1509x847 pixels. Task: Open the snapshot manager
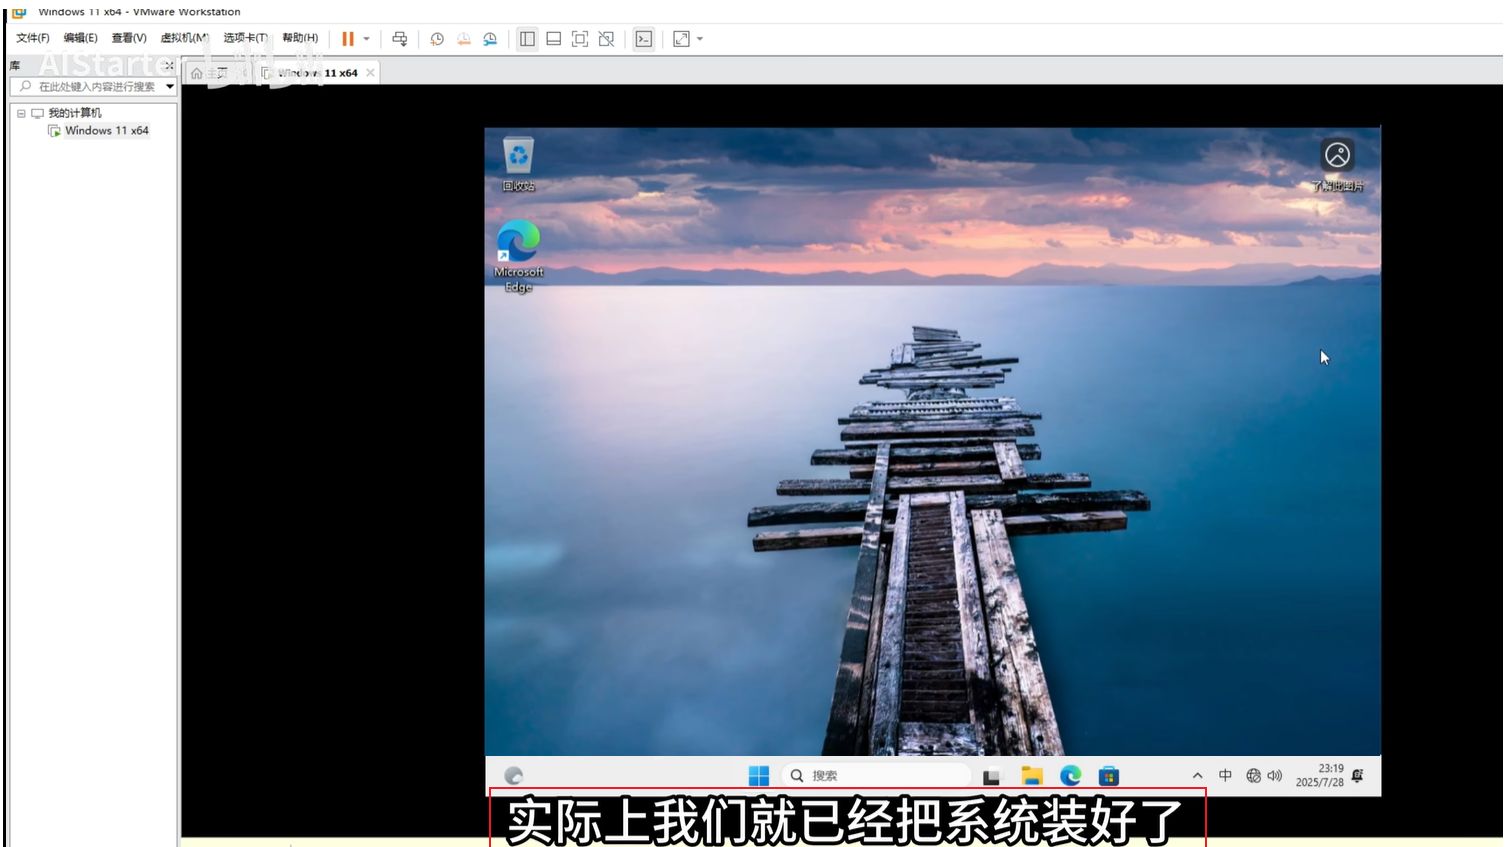pos(490,39)
